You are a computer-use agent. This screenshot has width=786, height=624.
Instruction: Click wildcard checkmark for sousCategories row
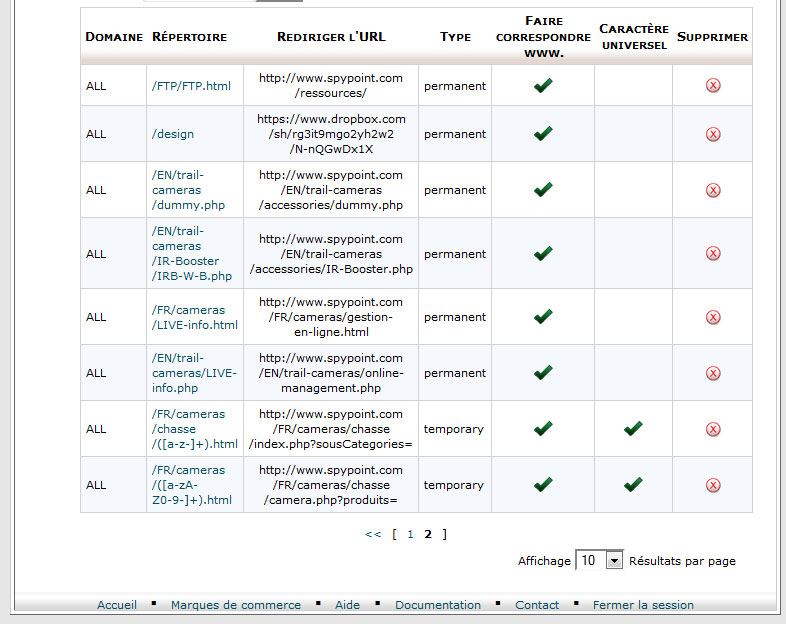tap(633, 429)
